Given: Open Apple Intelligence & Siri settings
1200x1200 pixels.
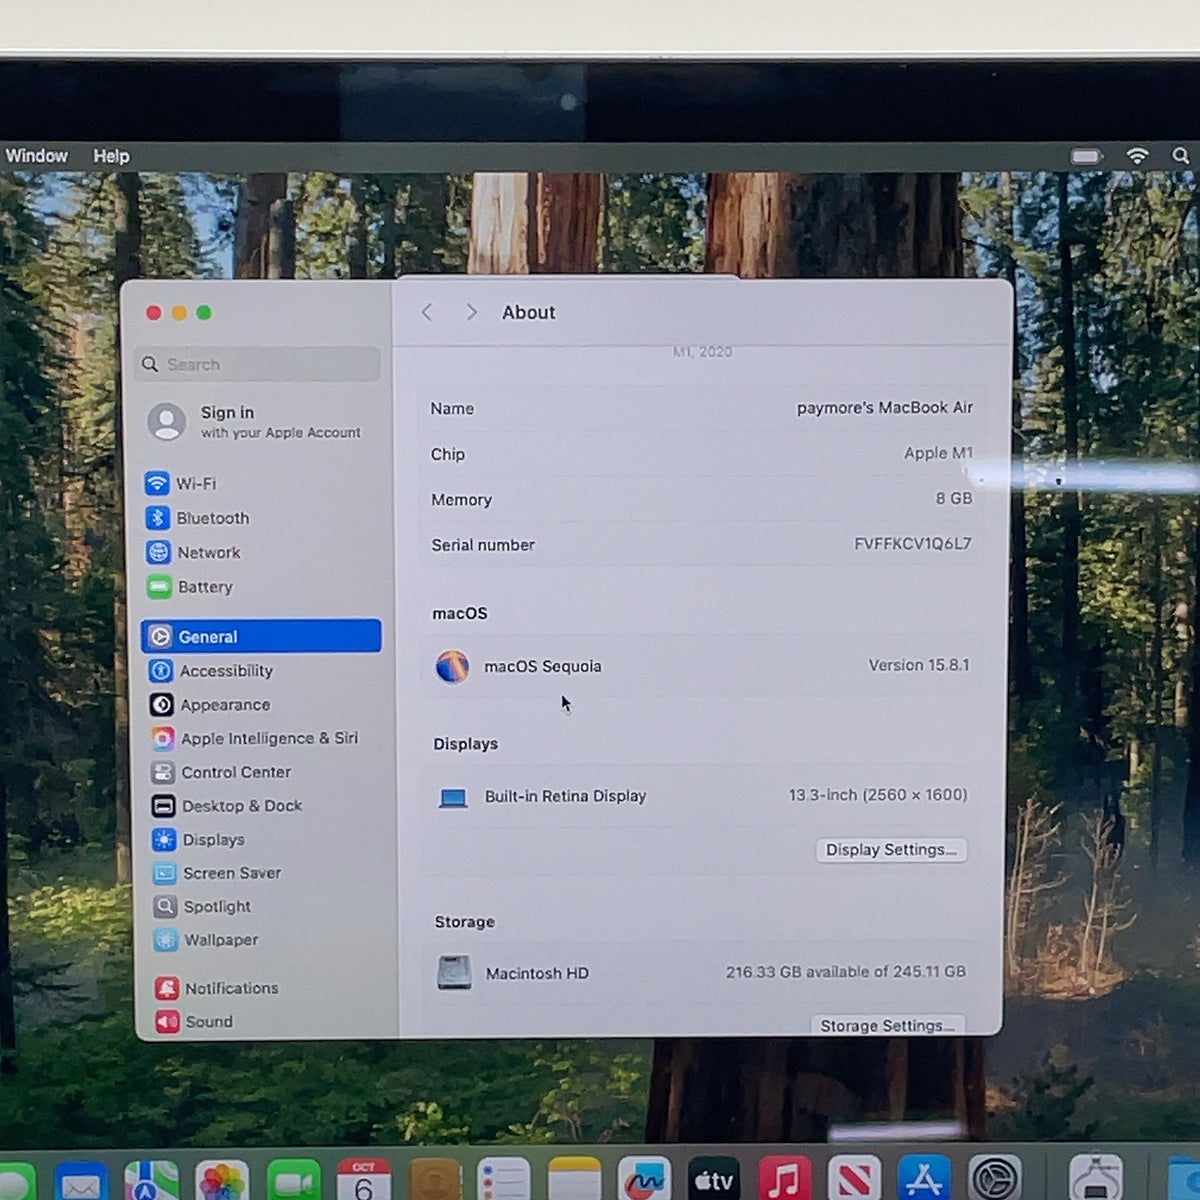Looking at the screenshot, I should click(255, 738).
